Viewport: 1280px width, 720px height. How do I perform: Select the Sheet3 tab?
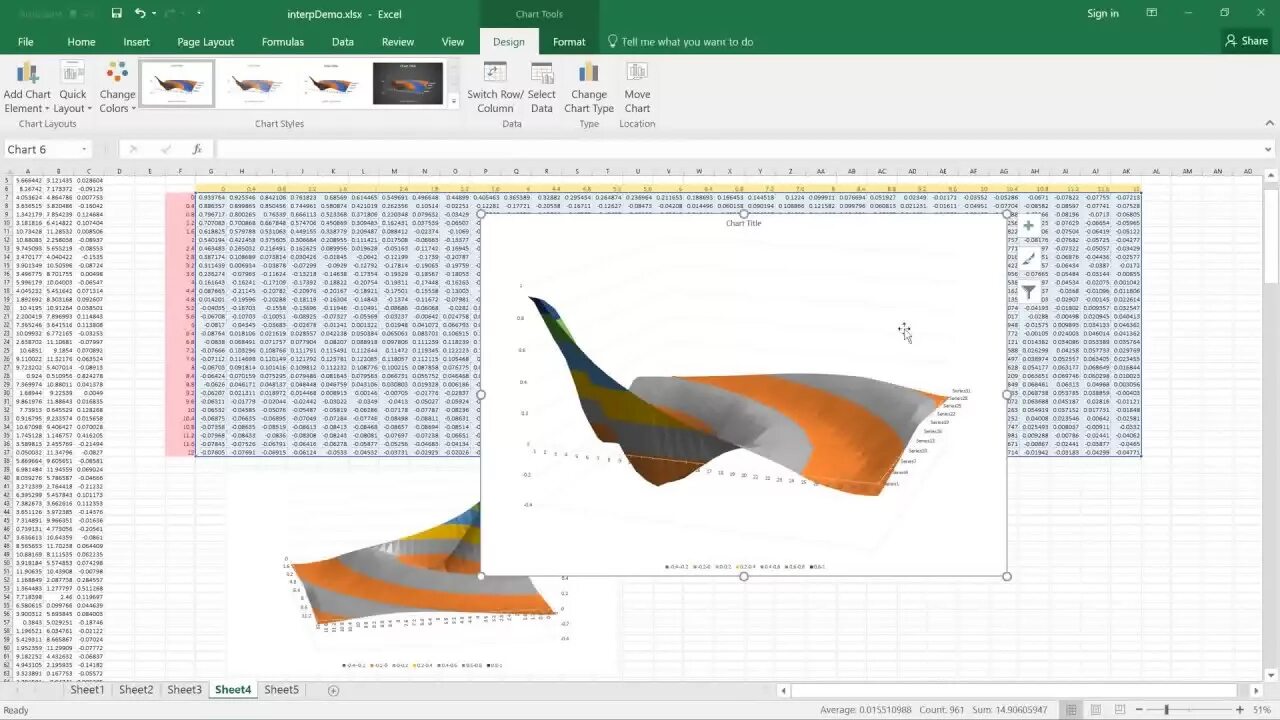click(x=184, y=690)
